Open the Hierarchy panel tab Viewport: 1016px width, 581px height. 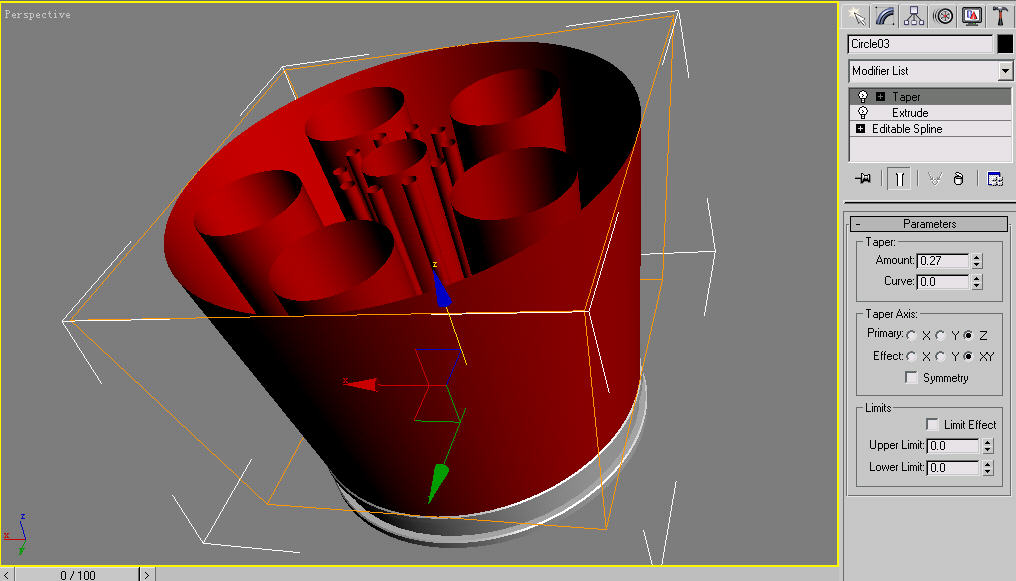click(913, 16)
